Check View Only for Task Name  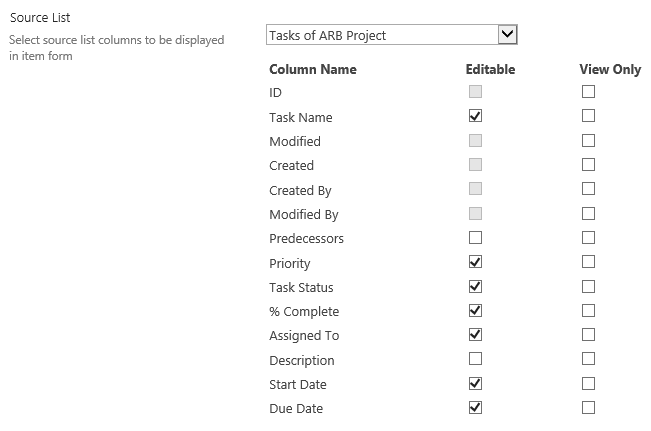pos(588,116)
